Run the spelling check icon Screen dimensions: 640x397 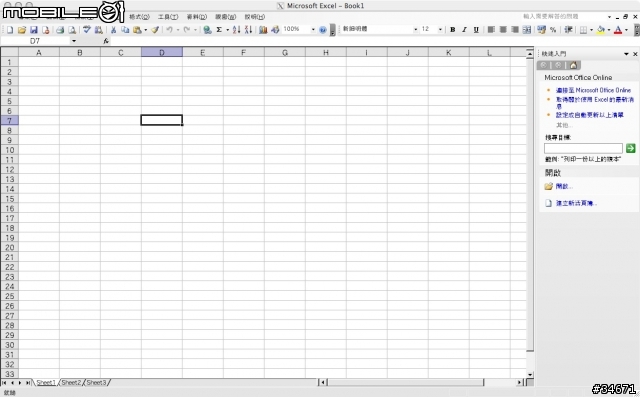(87, 29)
